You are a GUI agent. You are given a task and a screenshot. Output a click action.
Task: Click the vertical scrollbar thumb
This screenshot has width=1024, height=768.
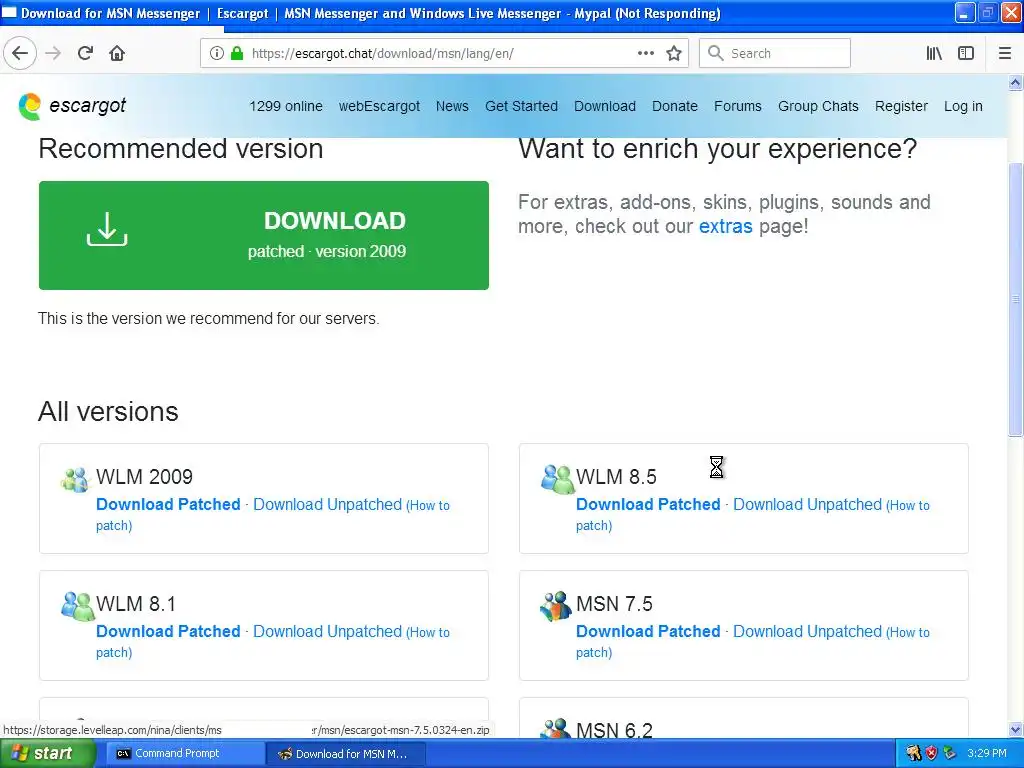pos(1015,299)
